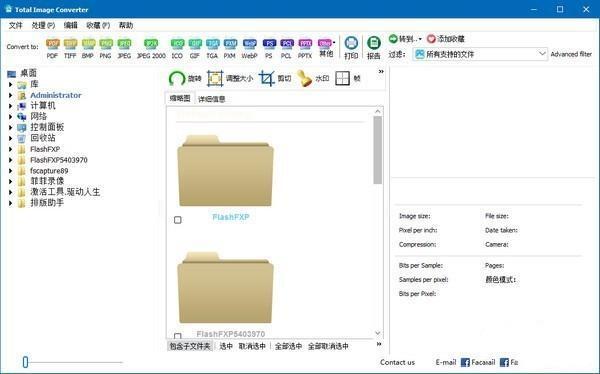Select TGA conversion icon
This screenshot has height=374, width=600.
point(212,48)
